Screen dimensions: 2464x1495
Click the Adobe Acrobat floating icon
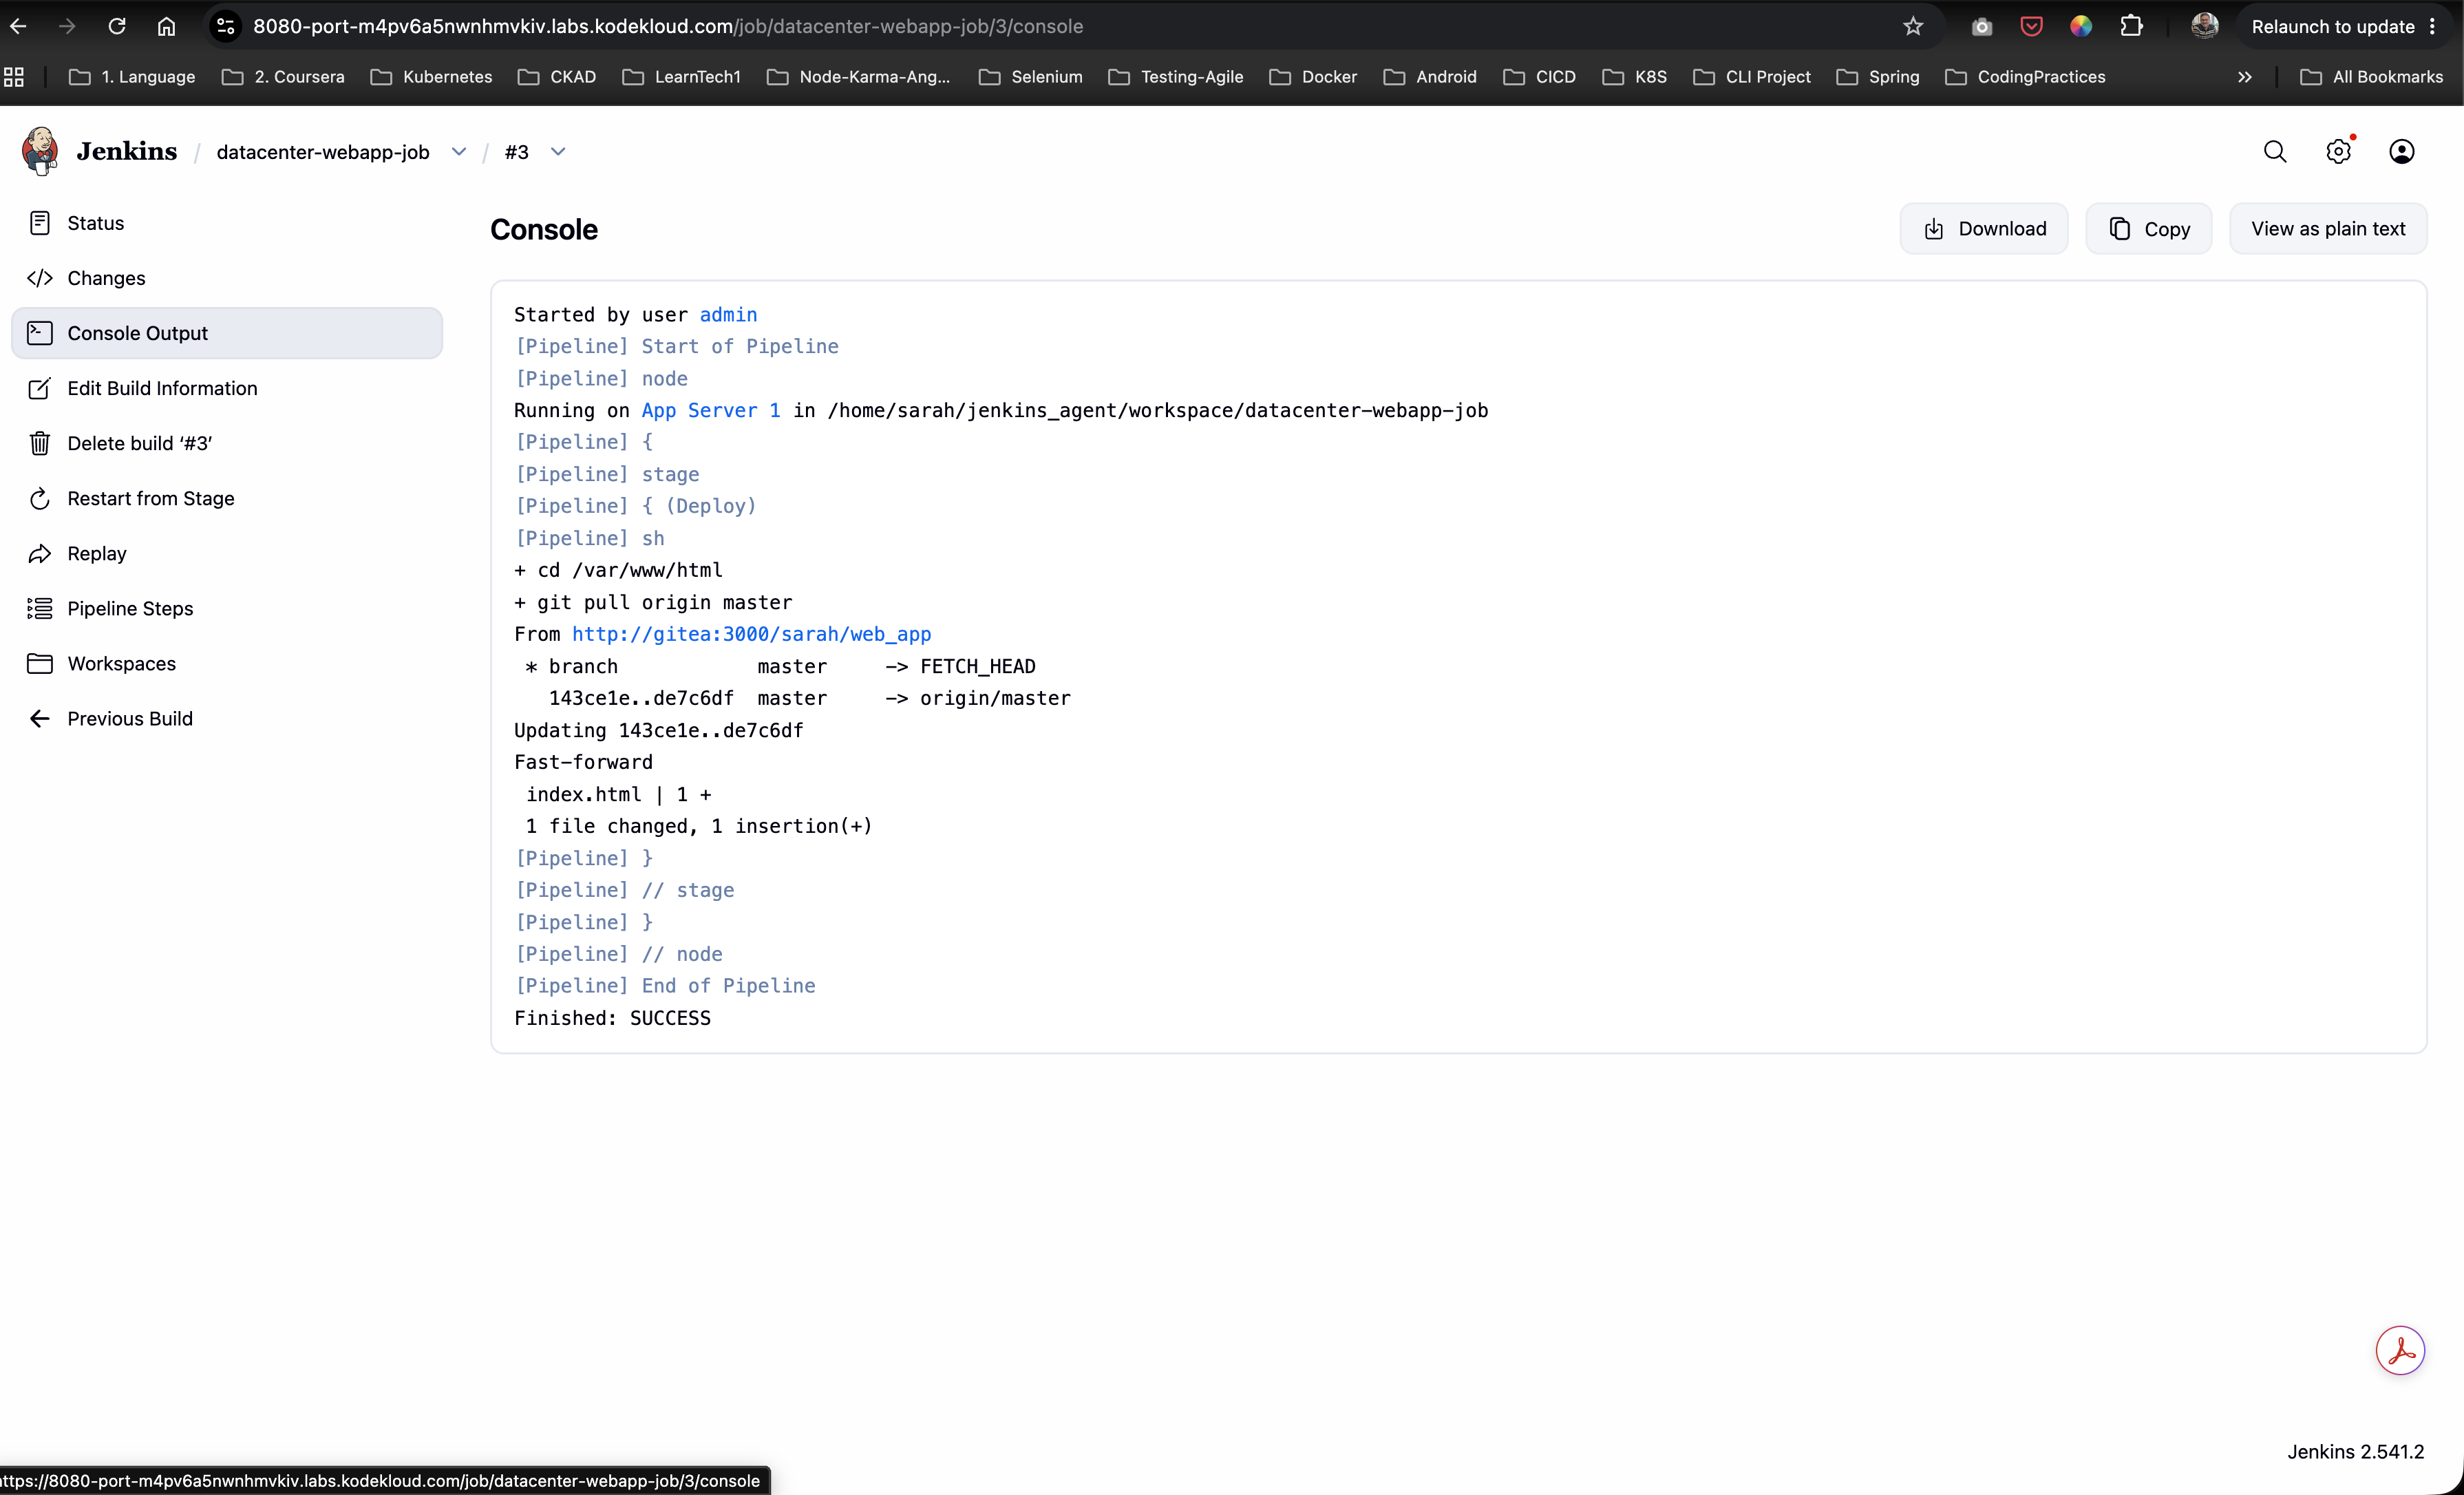(x=2400, y=1351)
